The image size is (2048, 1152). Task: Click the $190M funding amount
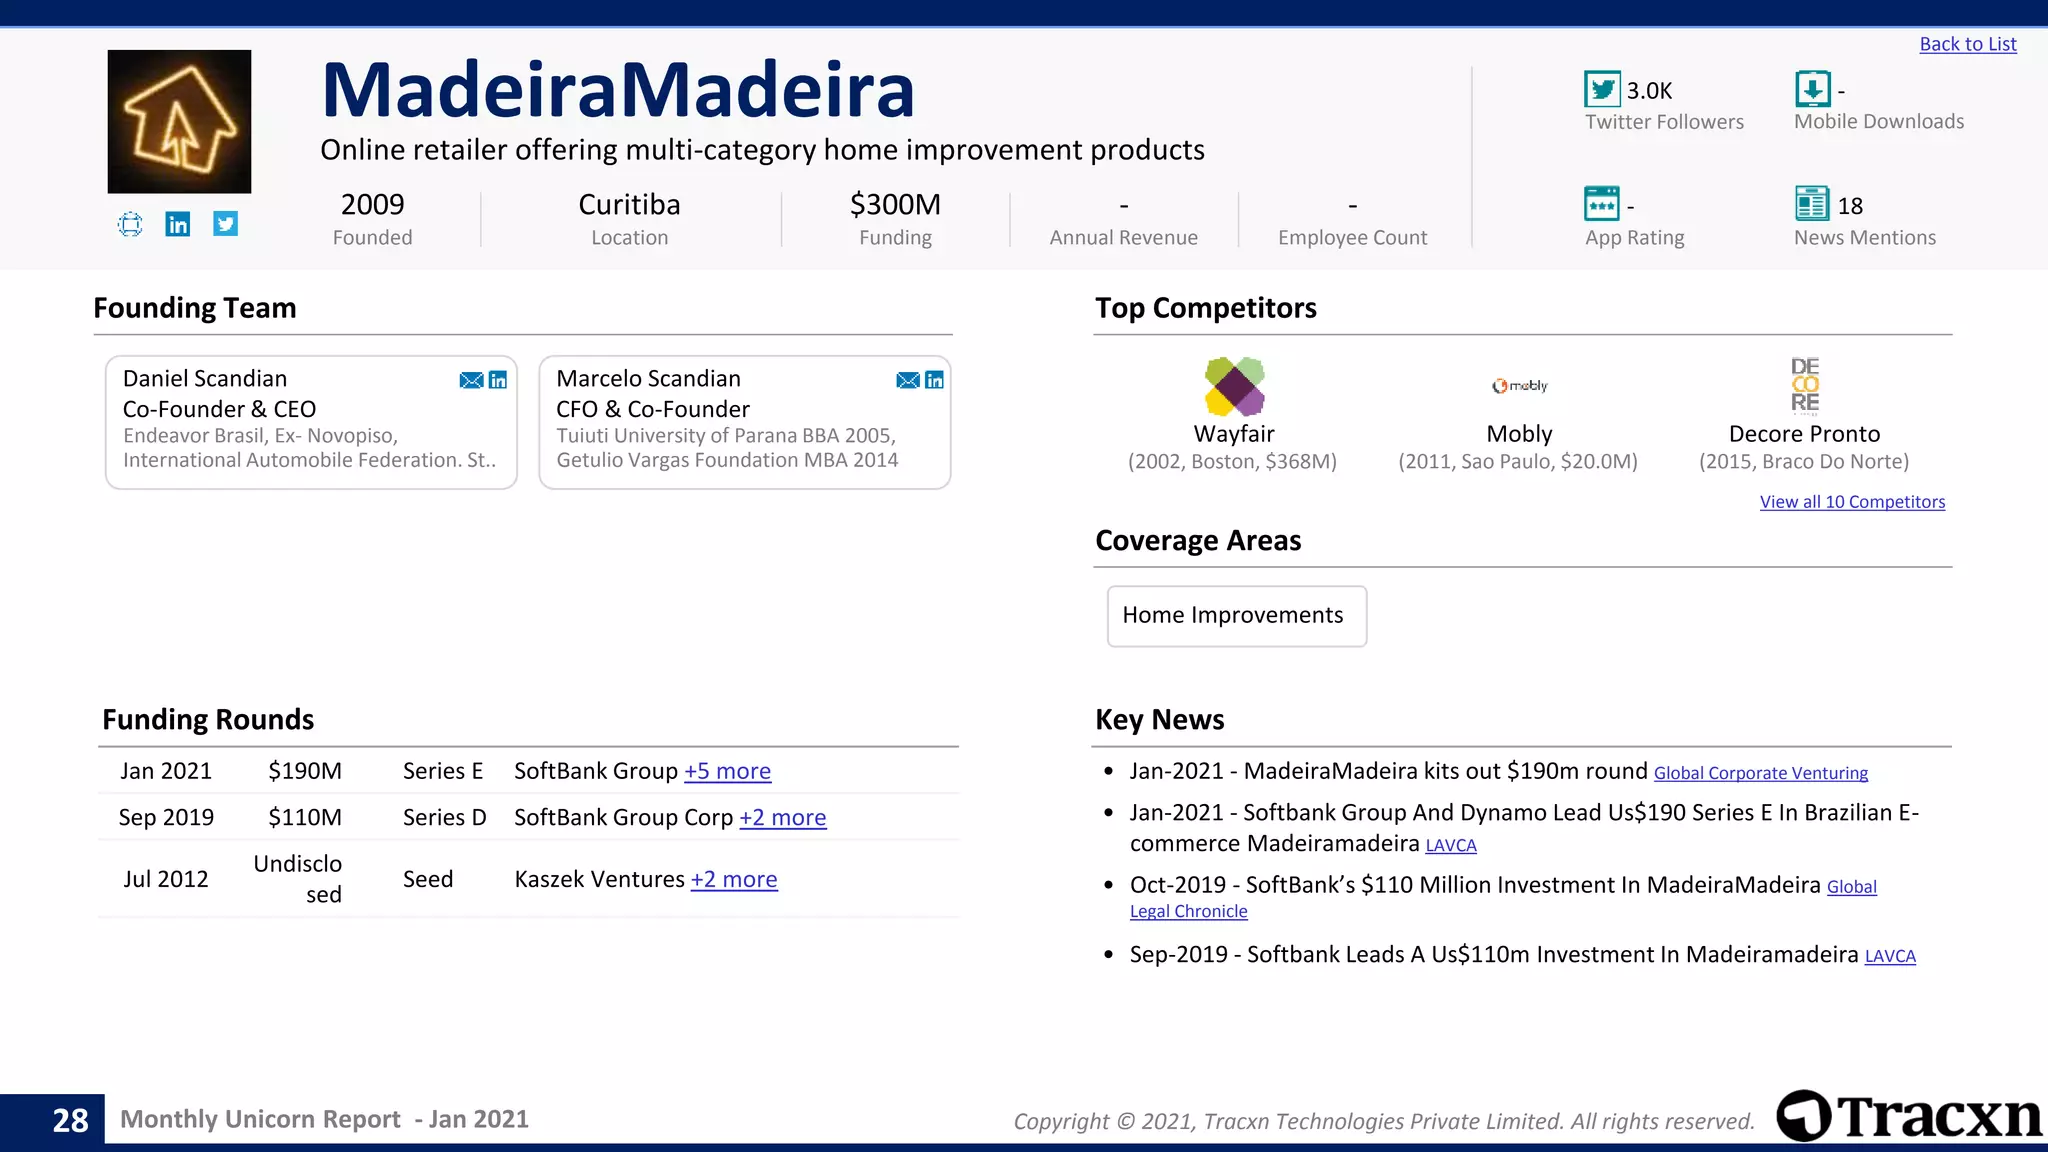click(305, 771)
